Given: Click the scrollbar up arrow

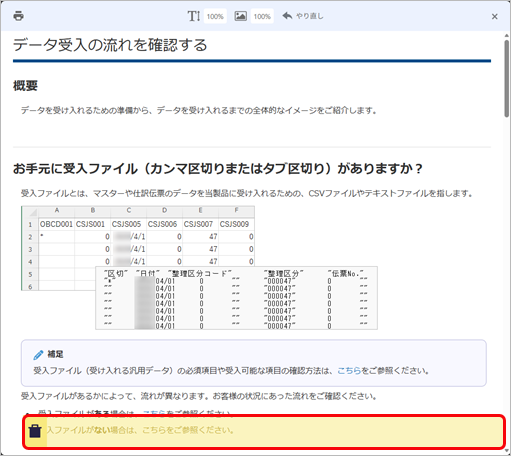Looking at the screenshot, I should click(x=507, y=35).
